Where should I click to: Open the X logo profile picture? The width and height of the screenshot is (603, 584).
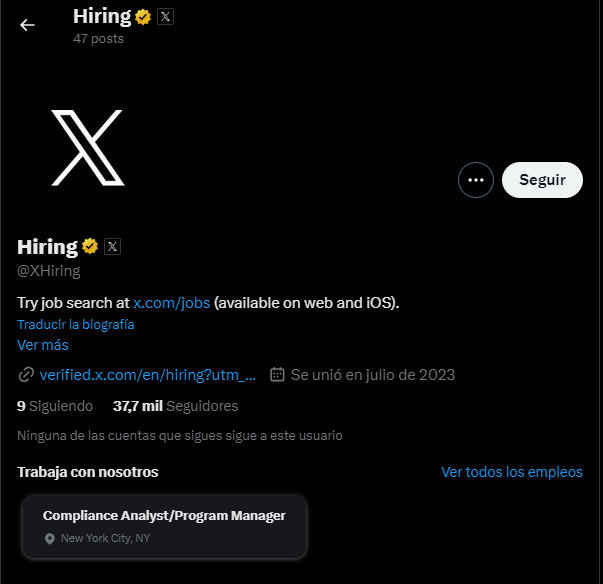tap(87, 148)
